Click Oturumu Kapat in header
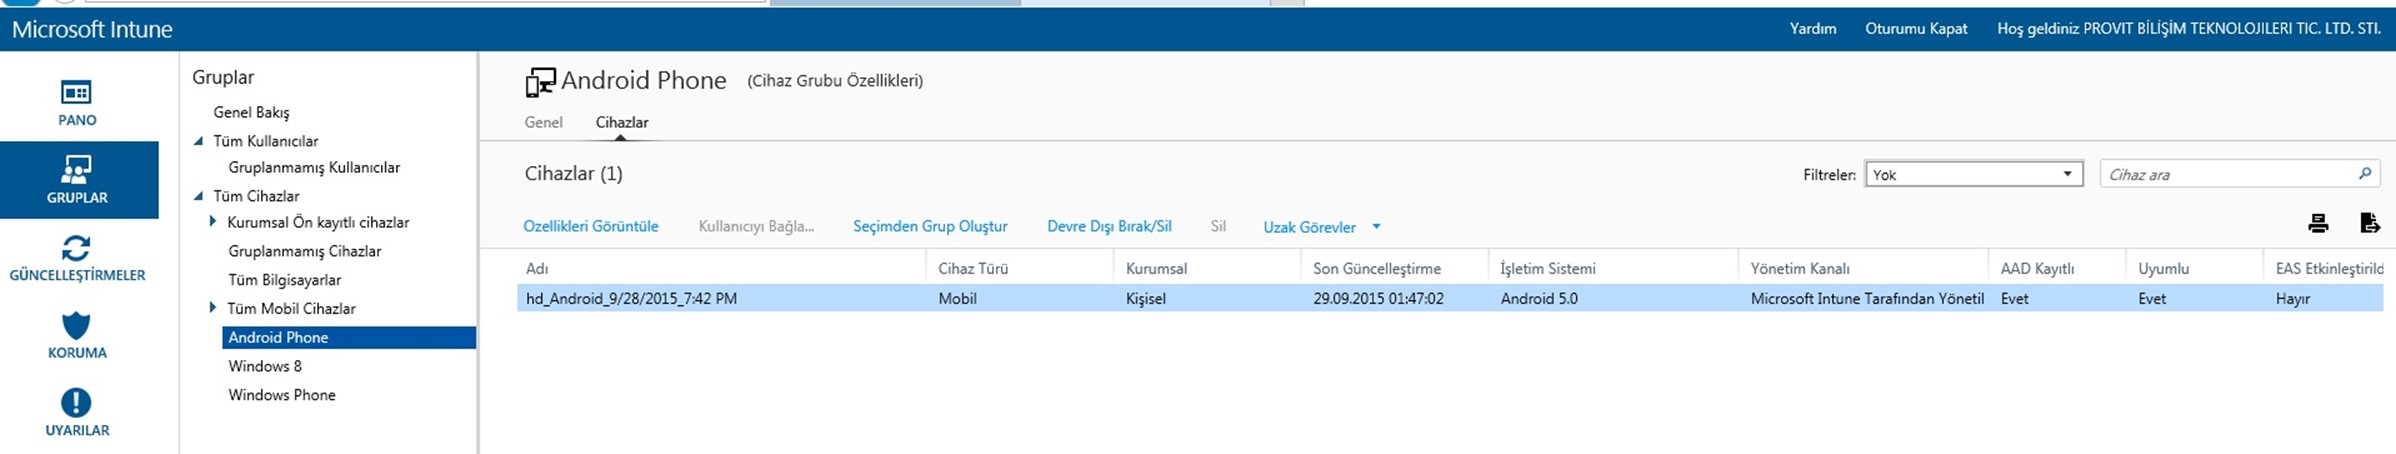The image size is (2396, 454). pos(1915,28)
